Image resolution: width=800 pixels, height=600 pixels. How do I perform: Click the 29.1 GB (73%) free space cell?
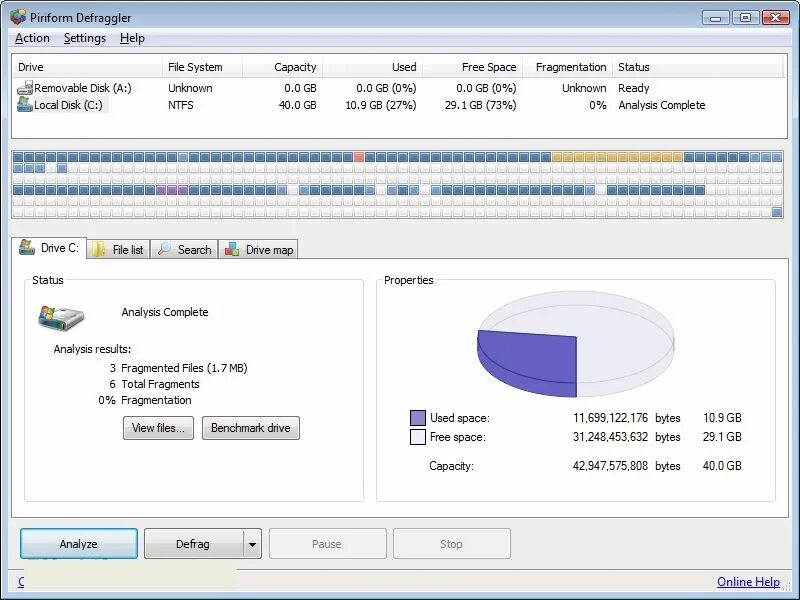pyautogui.click(x=480, y=105)
